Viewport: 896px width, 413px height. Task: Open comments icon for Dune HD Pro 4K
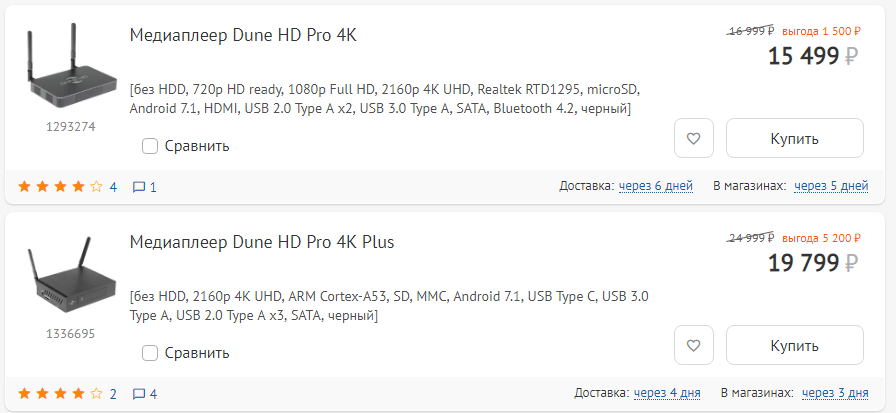(x=139, y=187)
